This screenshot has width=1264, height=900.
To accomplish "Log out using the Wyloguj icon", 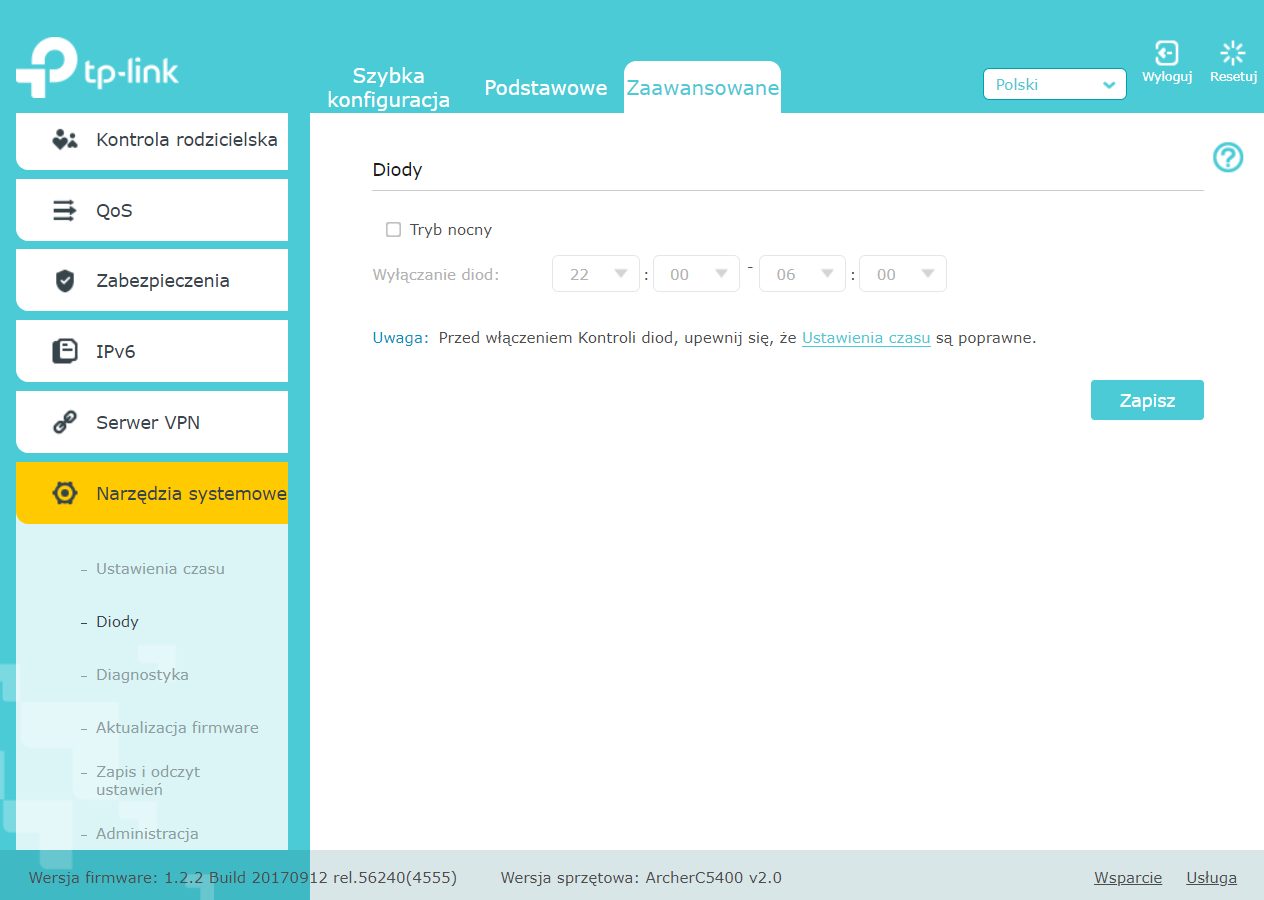I will click(x=1166, y=54).
